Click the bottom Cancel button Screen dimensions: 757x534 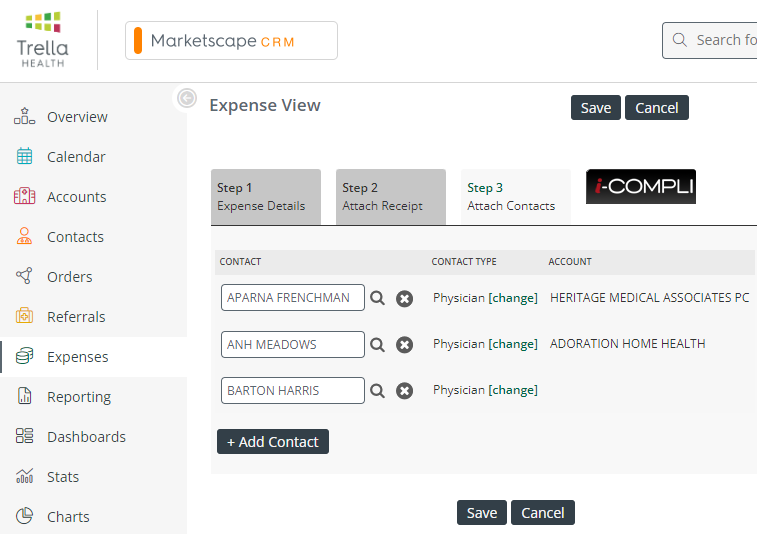coord(543,512)
